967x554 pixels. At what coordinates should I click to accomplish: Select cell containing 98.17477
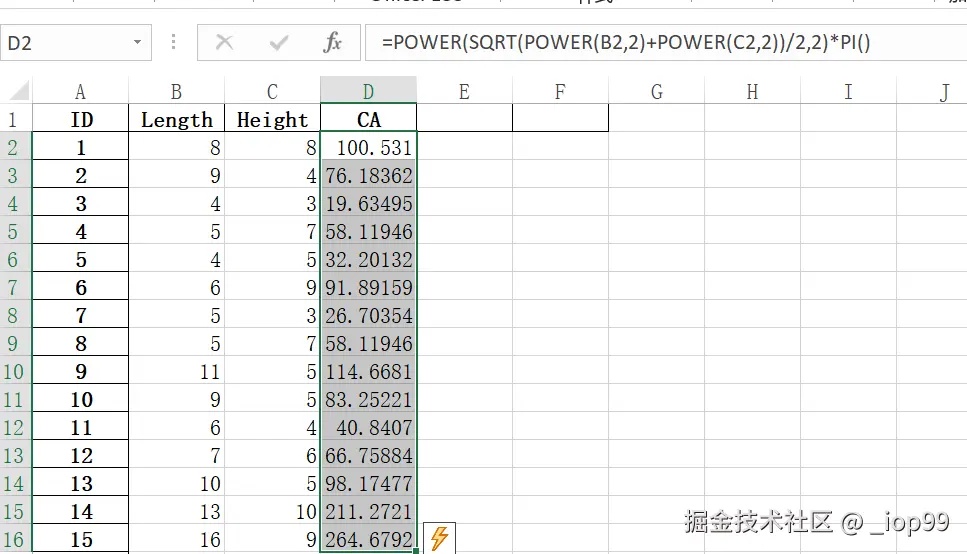point(368,483)
